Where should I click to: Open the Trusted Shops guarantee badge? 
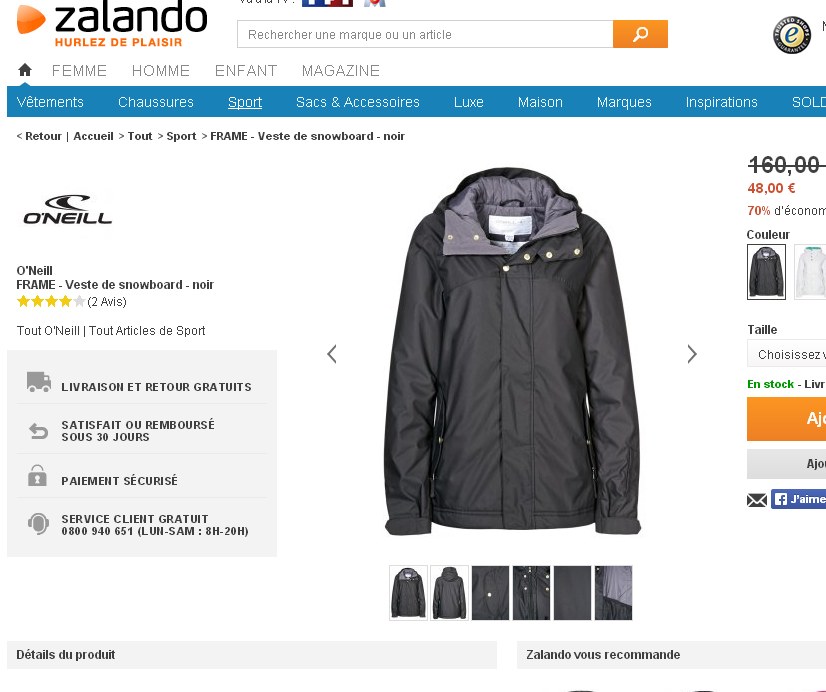792,35
